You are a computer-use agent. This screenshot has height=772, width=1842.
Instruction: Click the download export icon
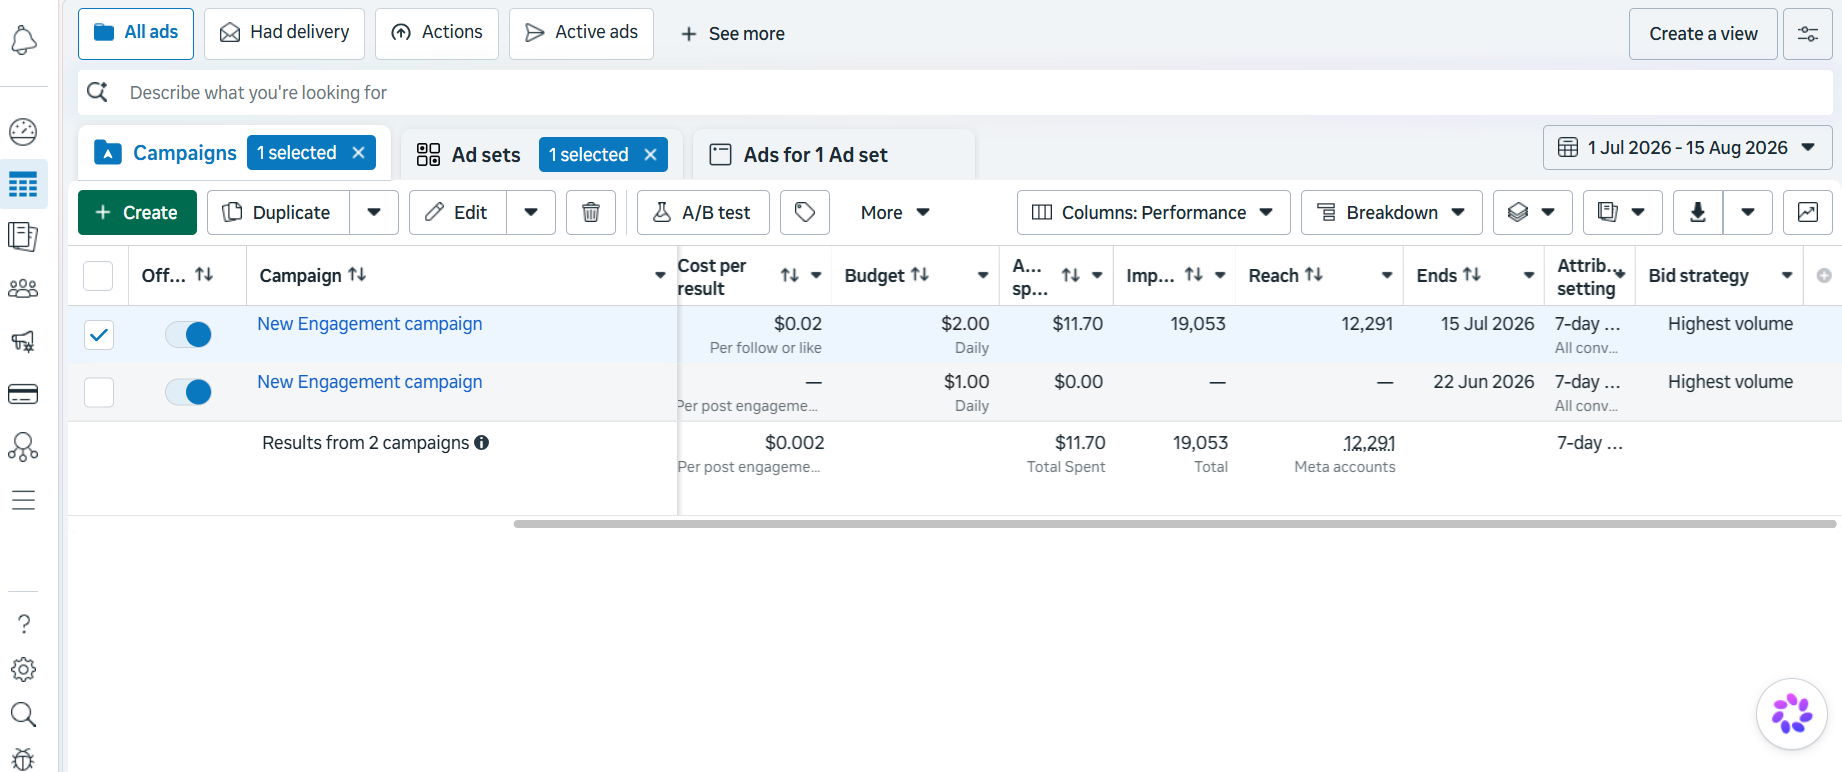tap(1698, 212)
